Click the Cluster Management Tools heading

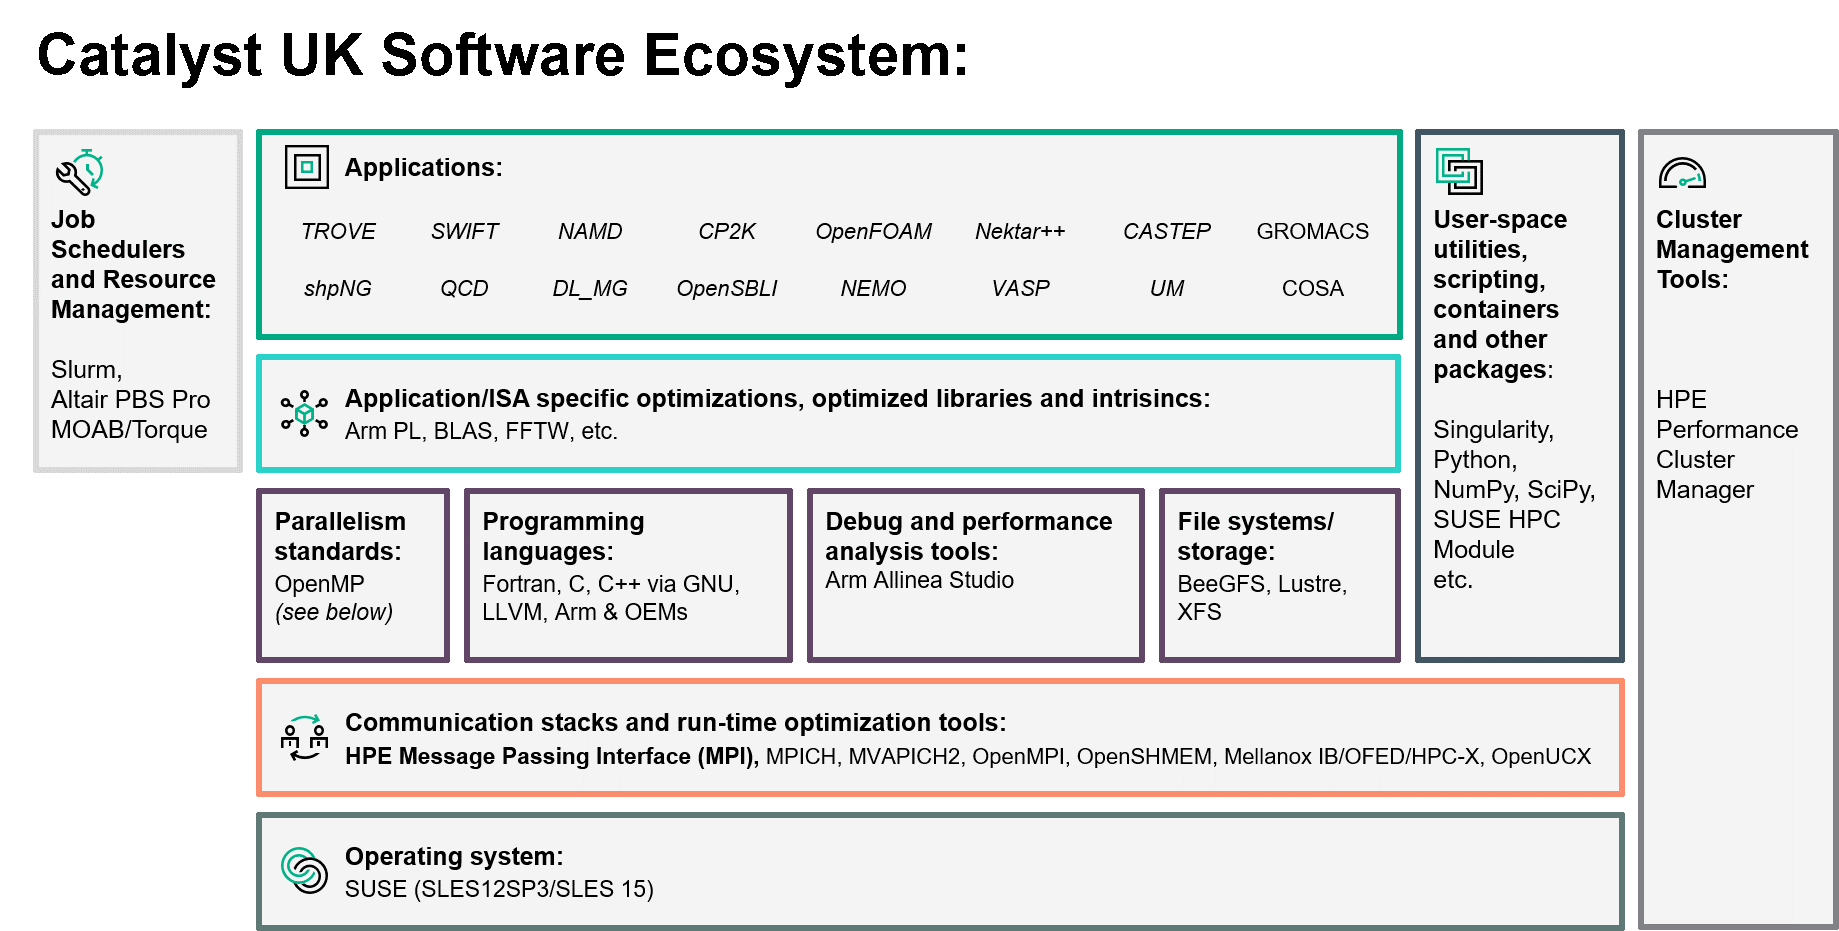point(1732,249)
